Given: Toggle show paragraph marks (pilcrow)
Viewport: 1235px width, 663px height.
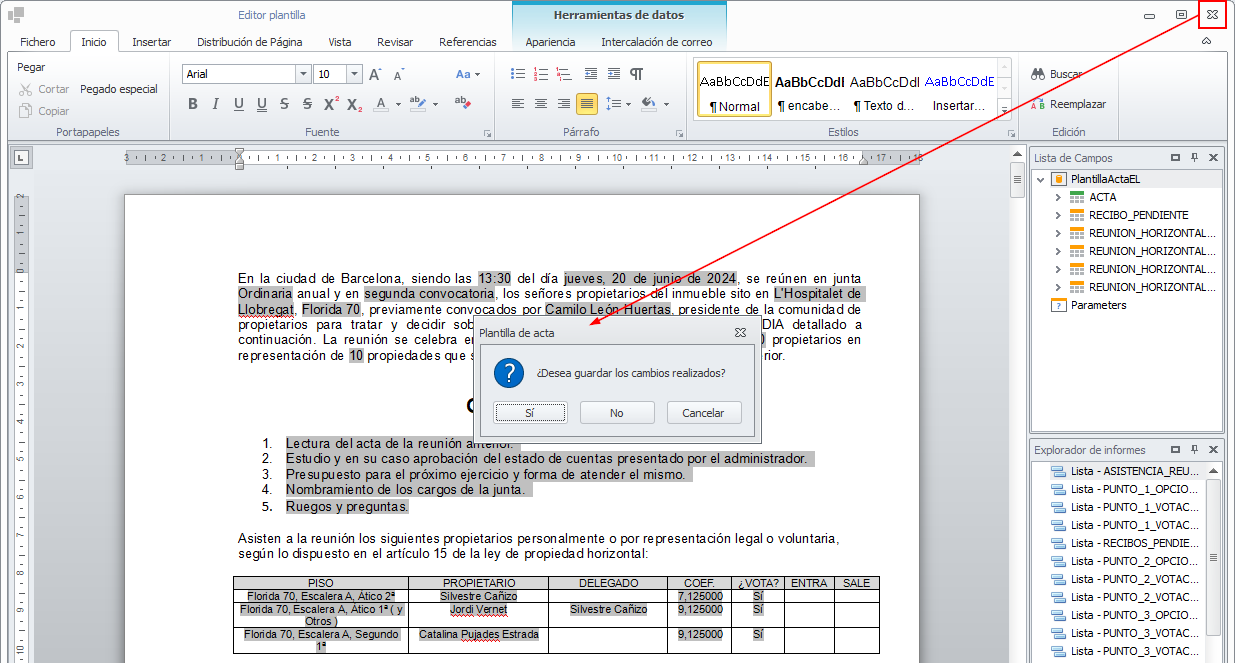Looking at the screenshot, I should tap(637, 74).
